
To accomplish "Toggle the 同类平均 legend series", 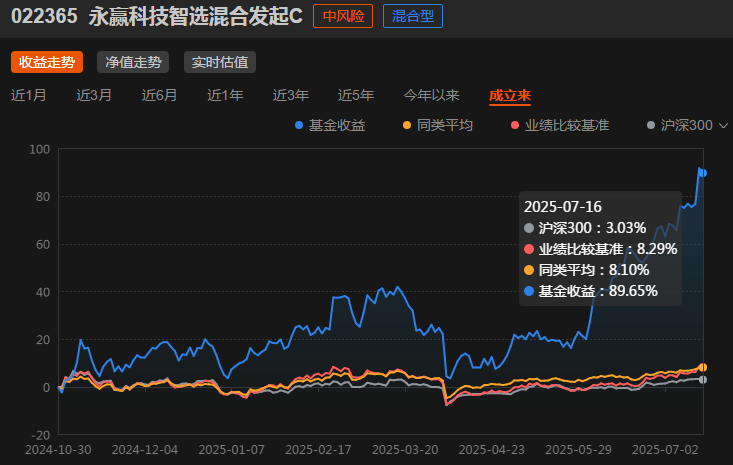I will click(438, 125).
